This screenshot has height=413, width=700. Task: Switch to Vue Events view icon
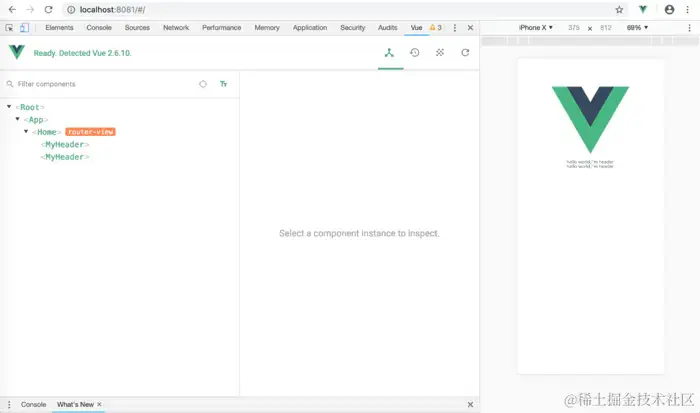[440, 53]
